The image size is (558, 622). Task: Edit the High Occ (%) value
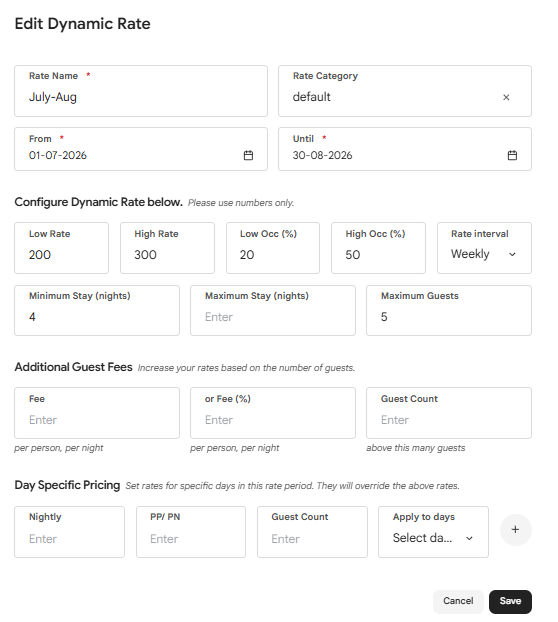coord(378,248)
